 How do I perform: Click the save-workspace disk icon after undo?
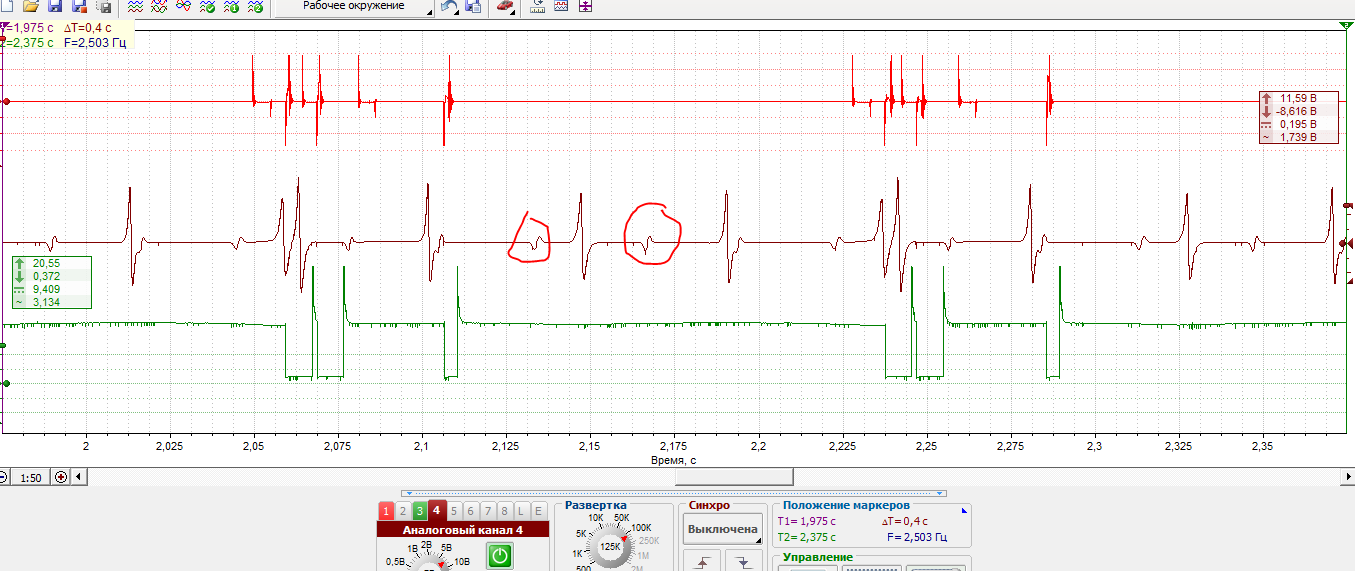pyautogui.click(x=473, y=6)
